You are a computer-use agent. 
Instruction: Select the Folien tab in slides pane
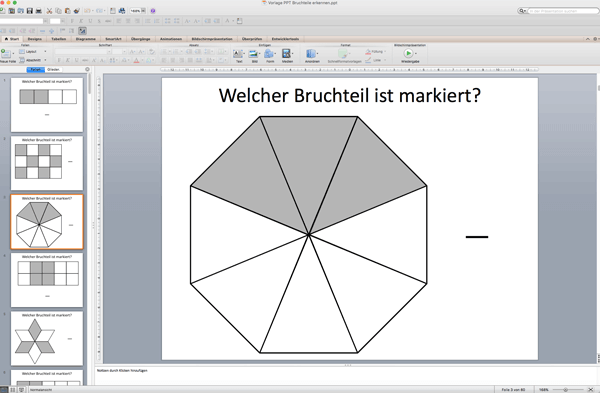[x=36, y=69]
